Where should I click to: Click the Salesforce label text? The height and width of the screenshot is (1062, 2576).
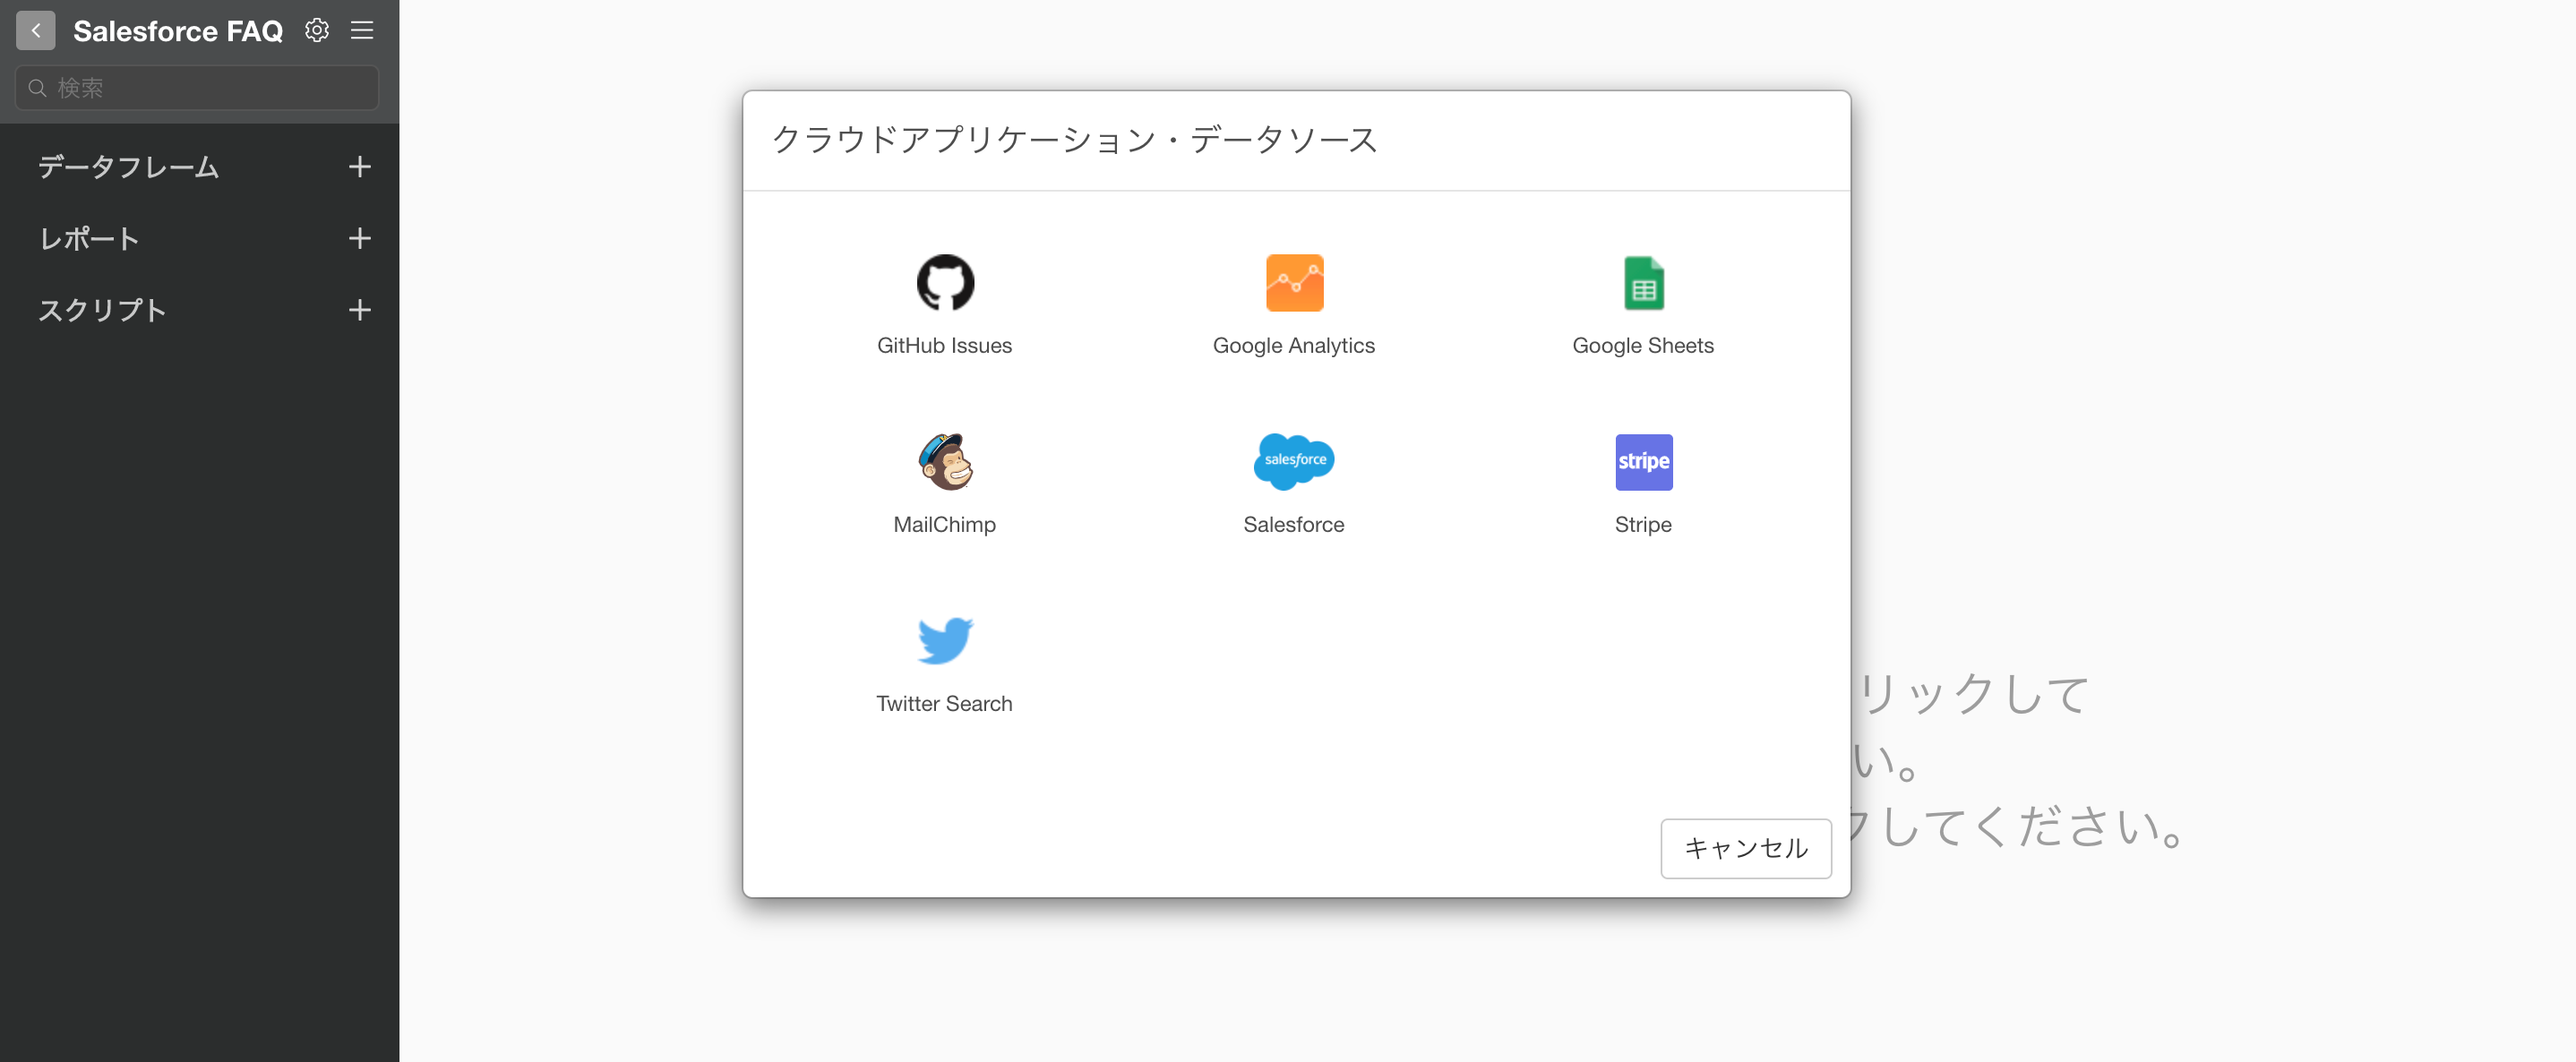click(1294, 525)
